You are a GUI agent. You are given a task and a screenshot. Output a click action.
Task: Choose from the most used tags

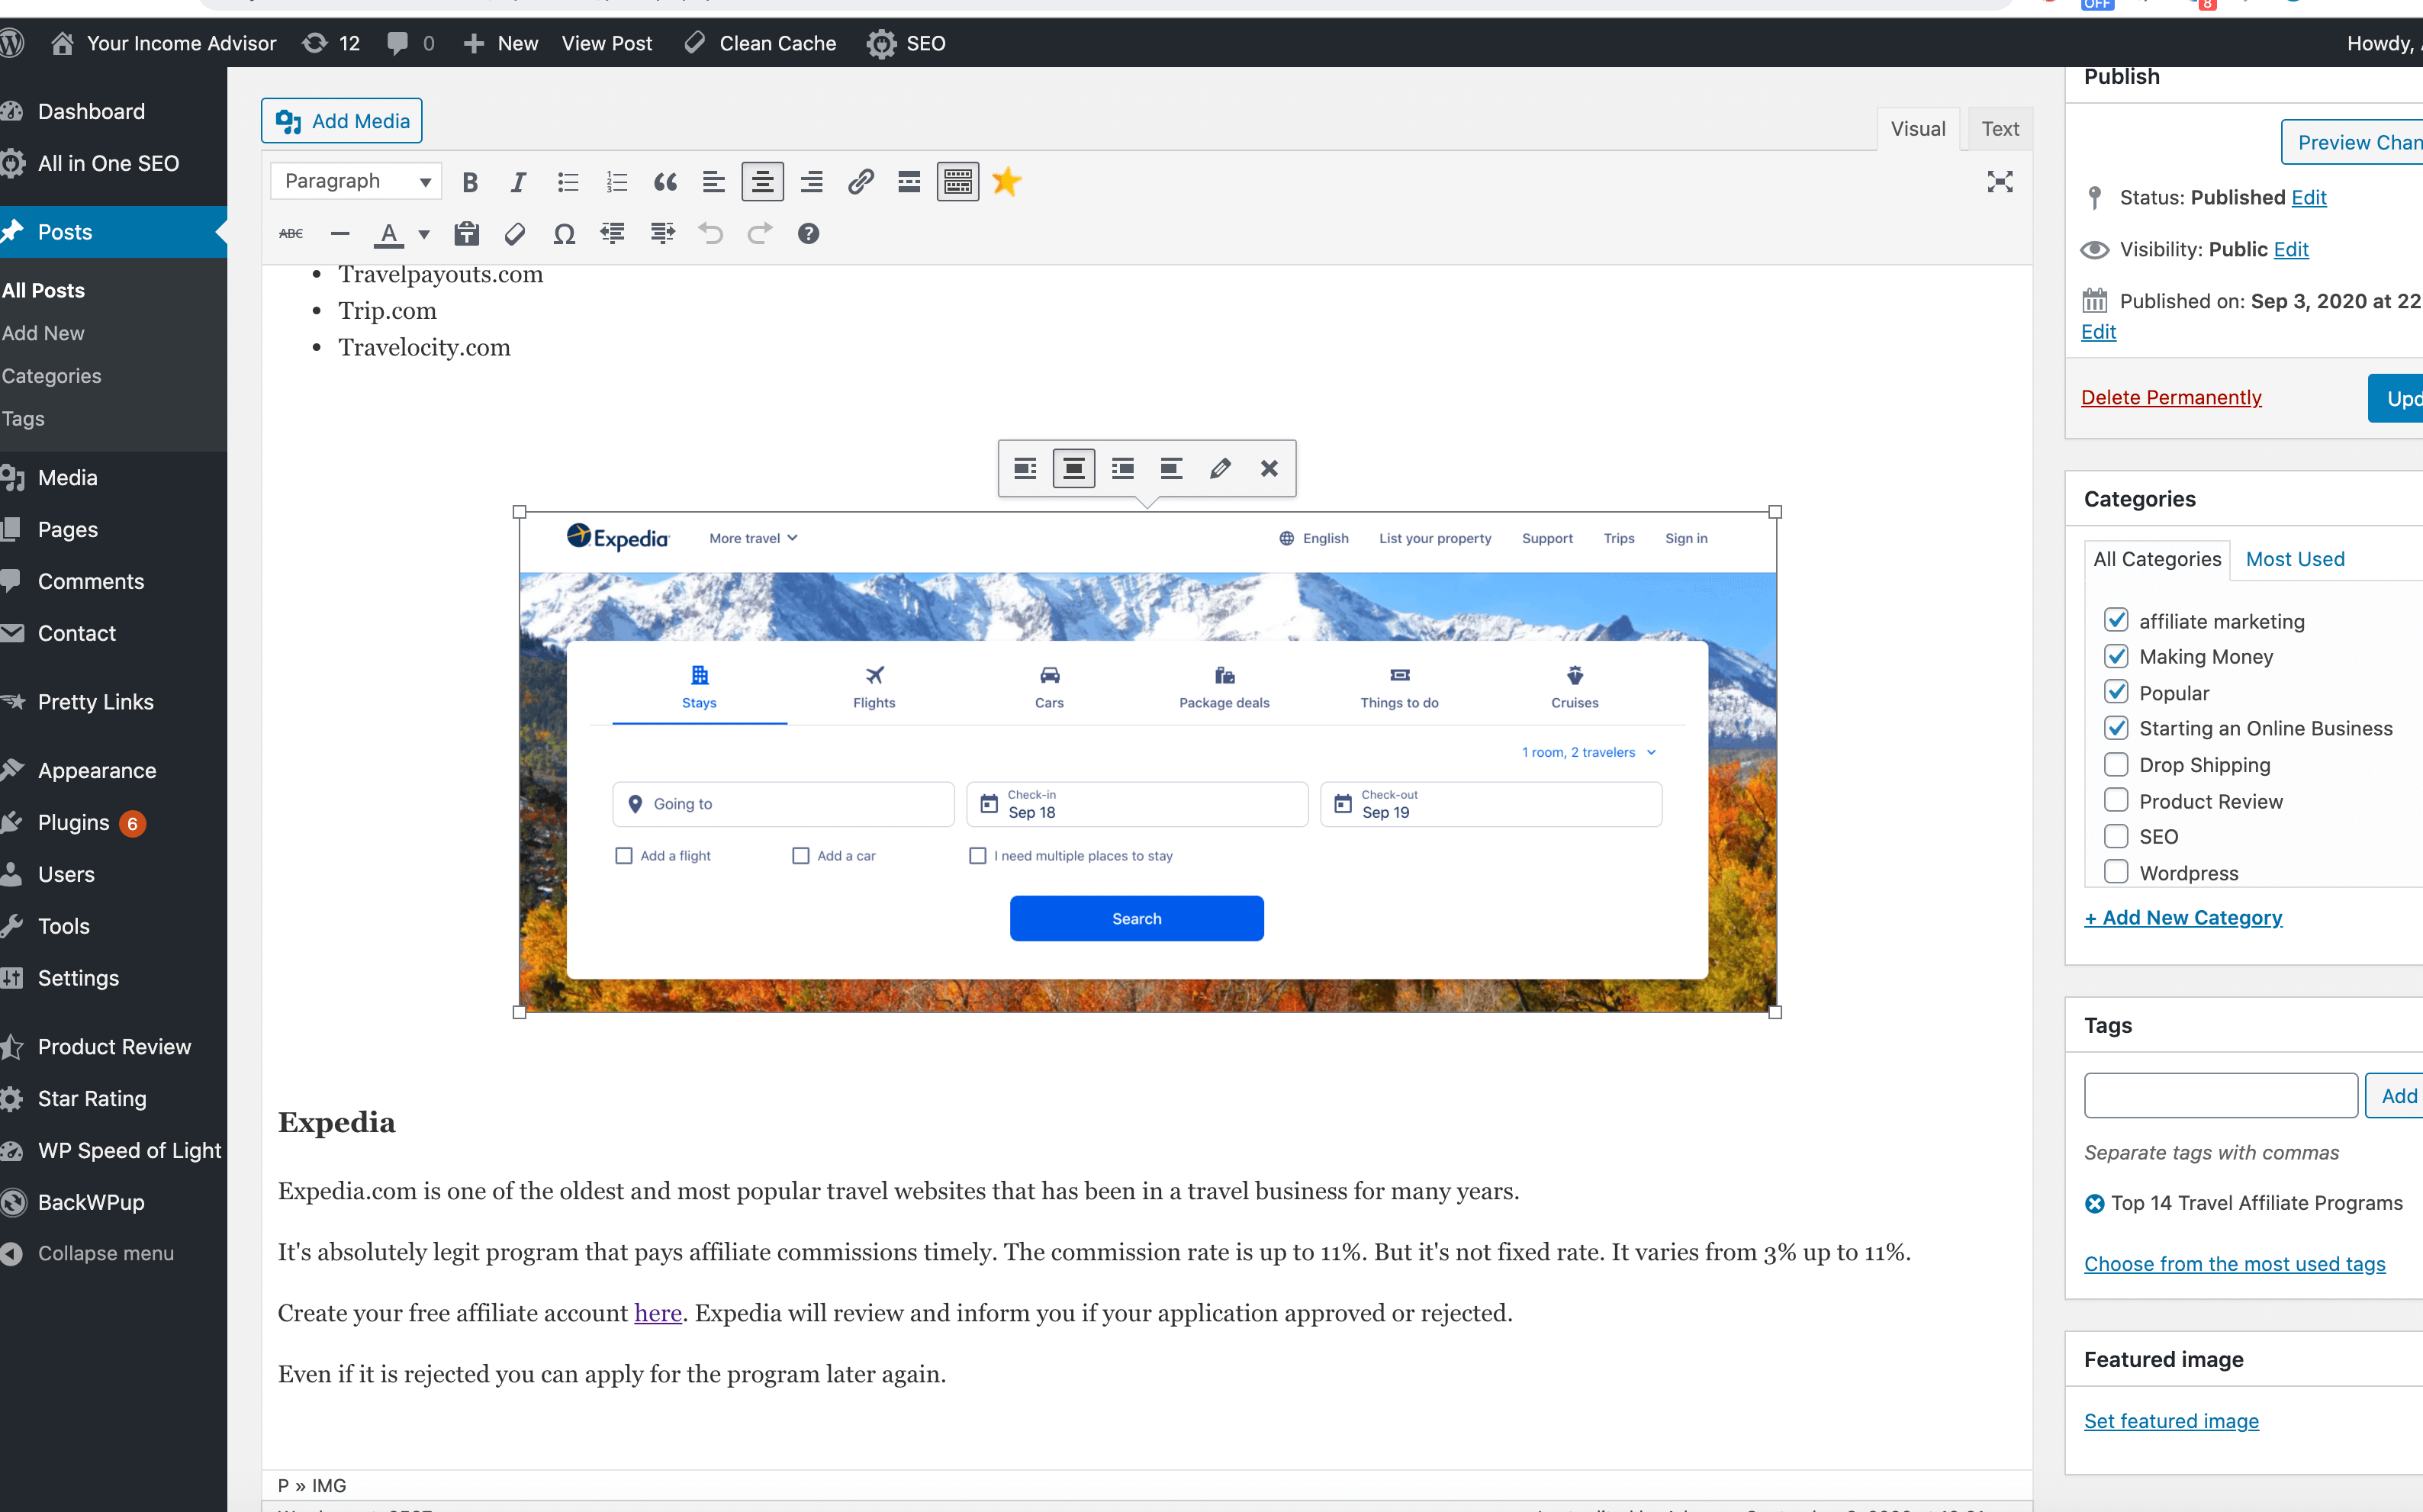tap(2235, 1264)
